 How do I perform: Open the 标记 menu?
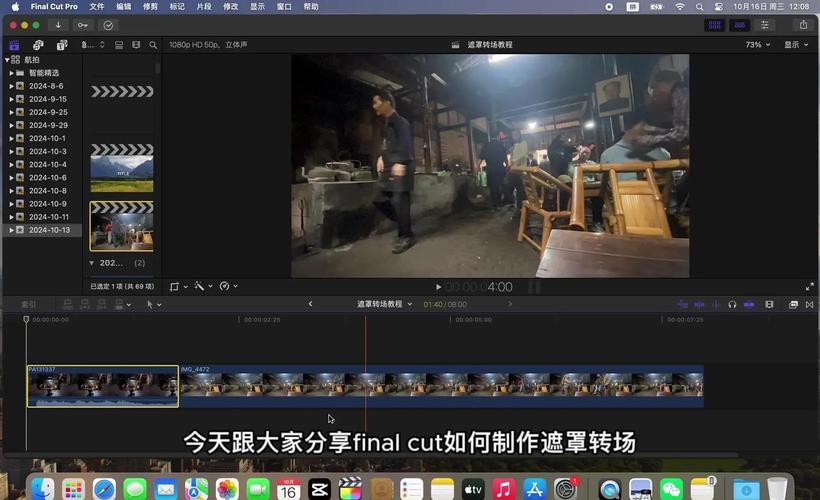click(177, 7)
